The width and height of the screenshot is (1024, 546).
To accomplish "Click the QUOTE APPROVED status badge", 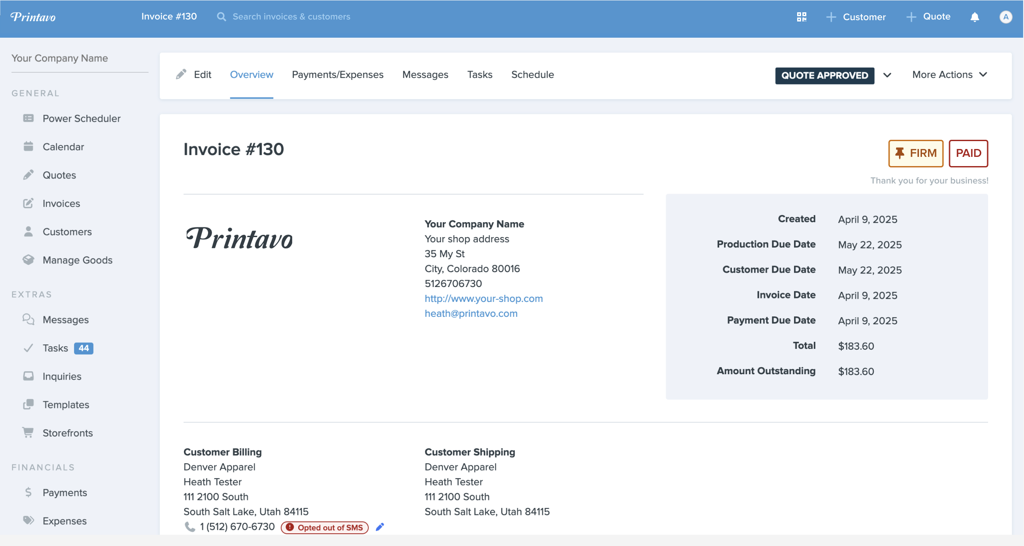I will coord(825,75).
